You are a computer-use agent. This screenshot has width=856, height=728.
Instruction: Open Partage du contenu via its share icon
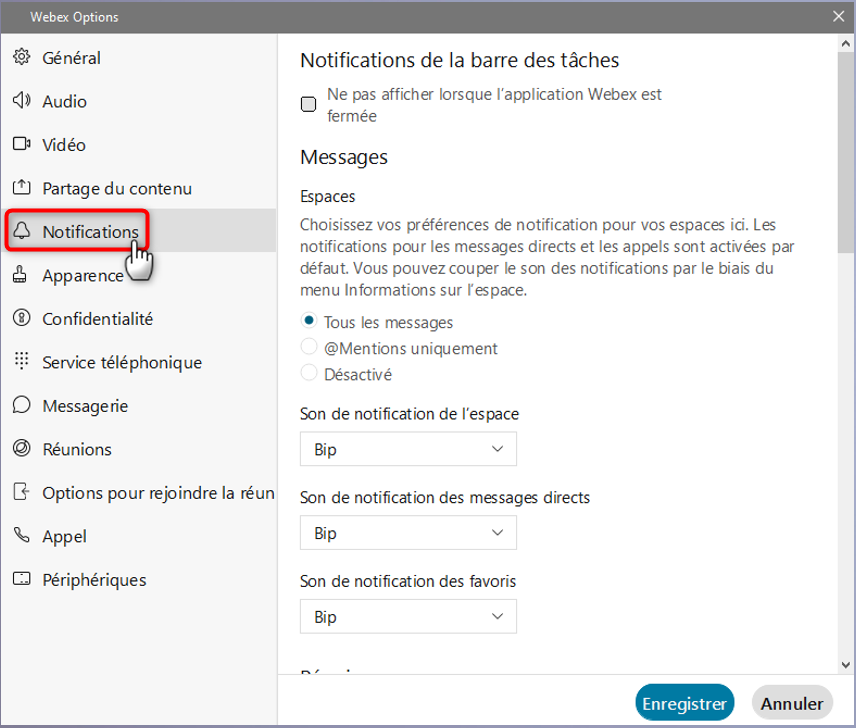point(21,188)
